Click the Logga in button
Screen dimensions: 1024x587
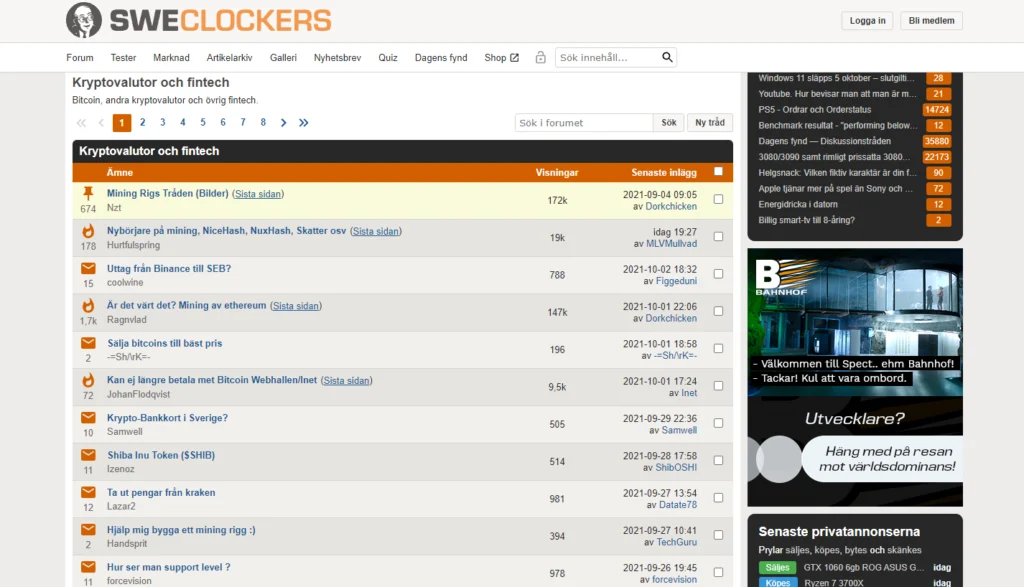coord(867,20)
